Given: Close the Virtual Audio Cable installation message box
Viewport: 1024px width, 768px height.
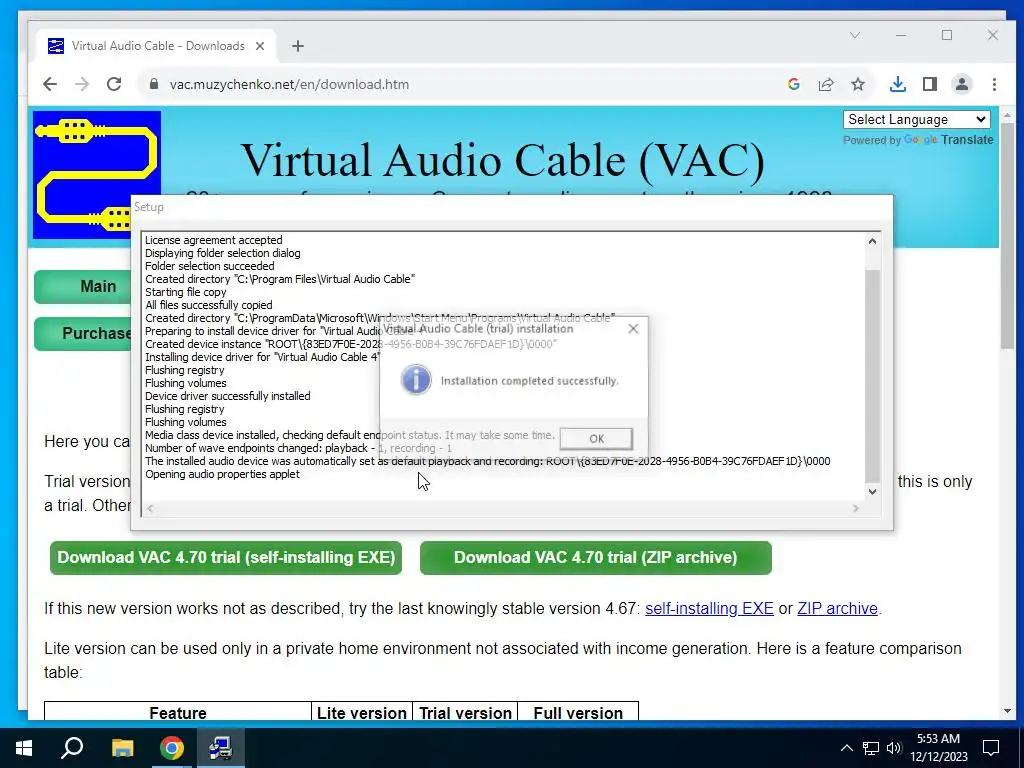Looking at the screenshot, I should [633, 328].
